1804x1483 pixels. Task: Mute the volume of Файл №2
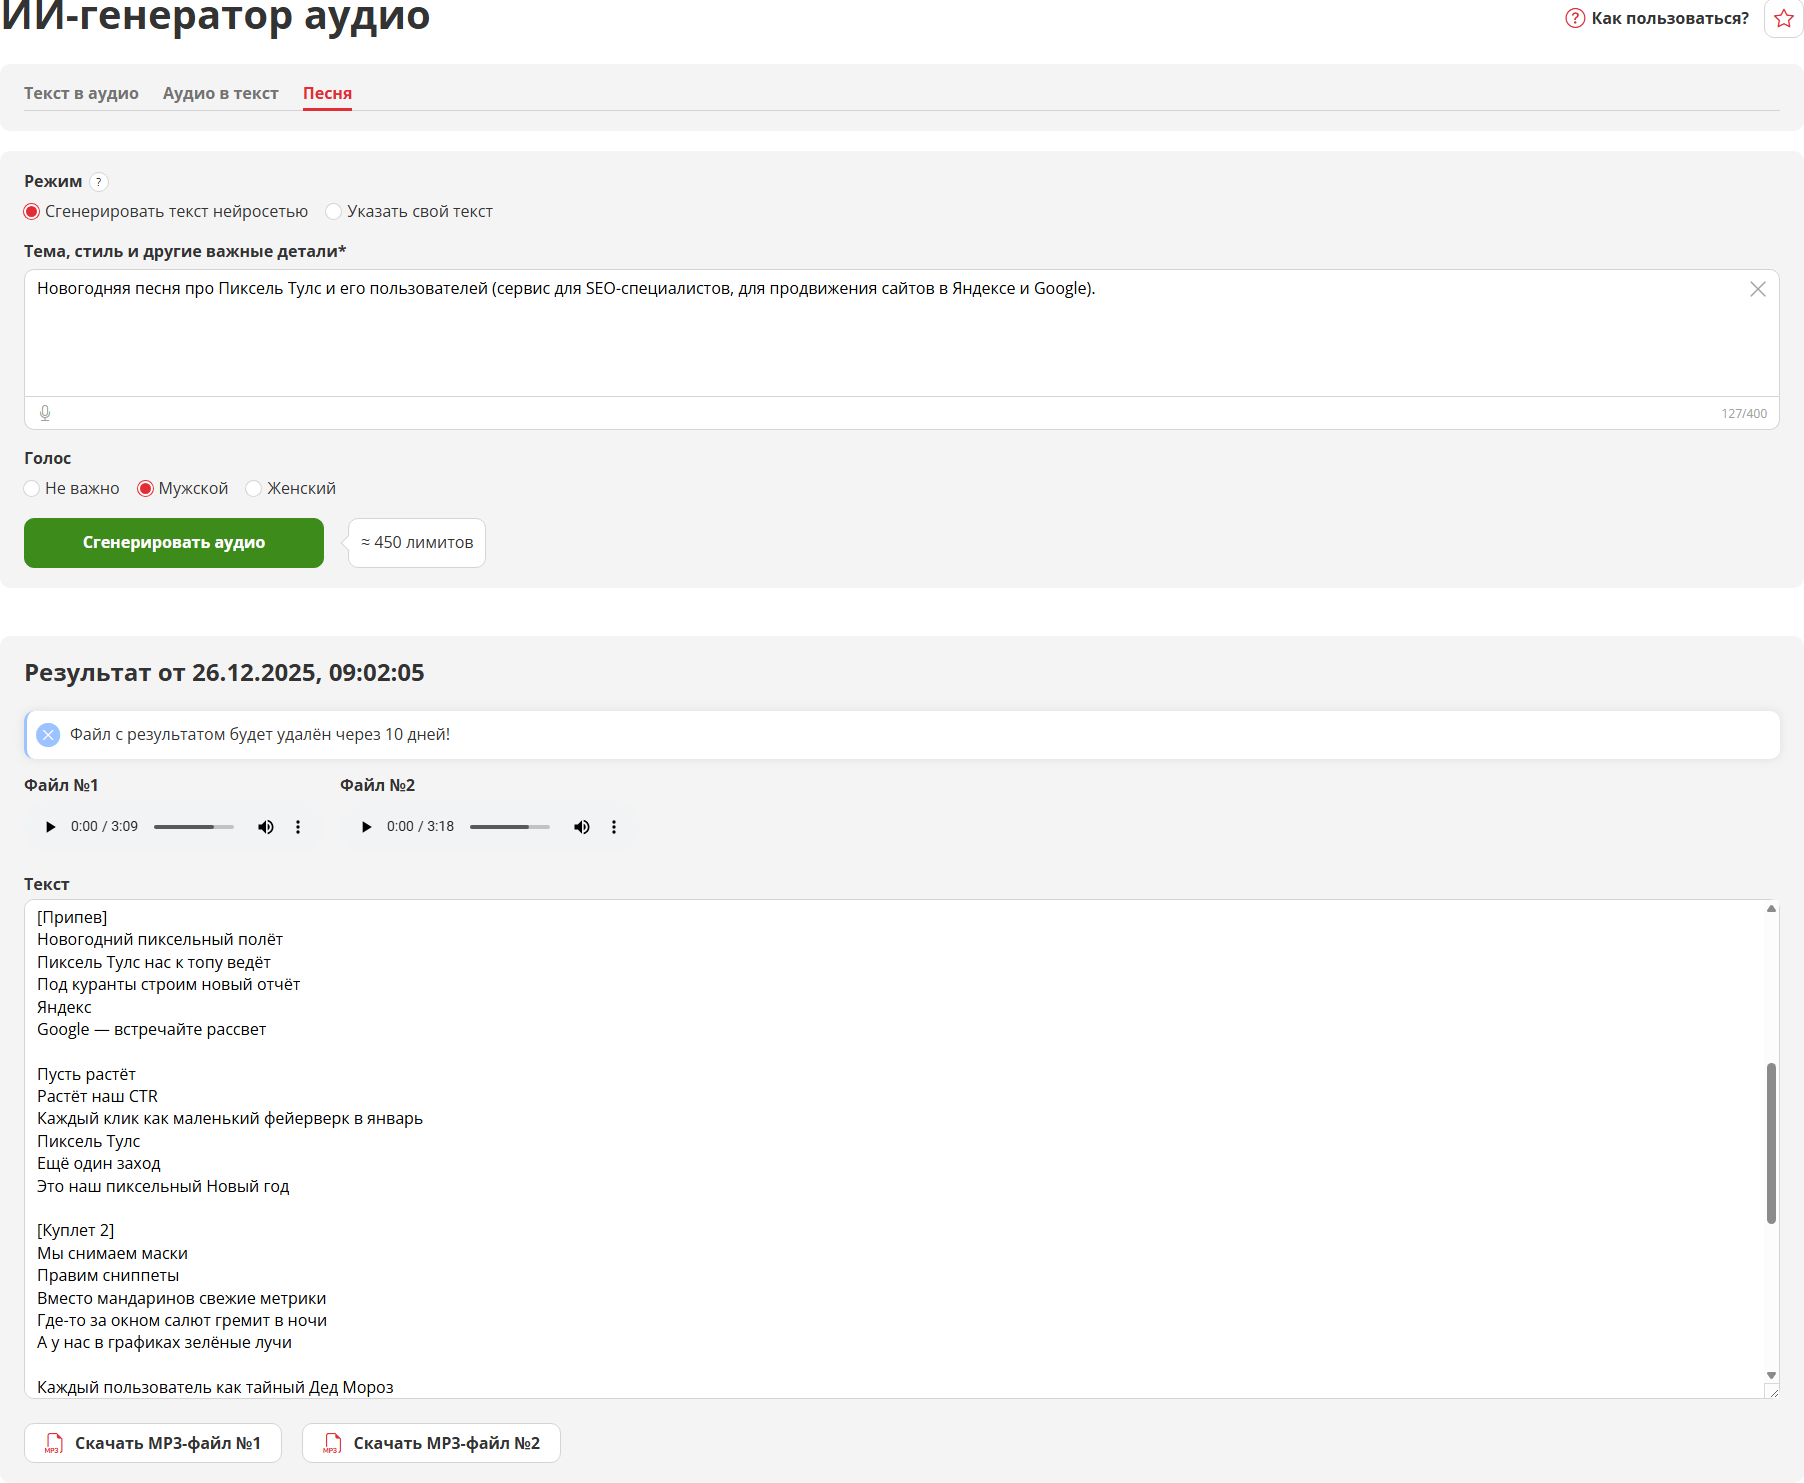pyautogui.click(x=582, y=827)
